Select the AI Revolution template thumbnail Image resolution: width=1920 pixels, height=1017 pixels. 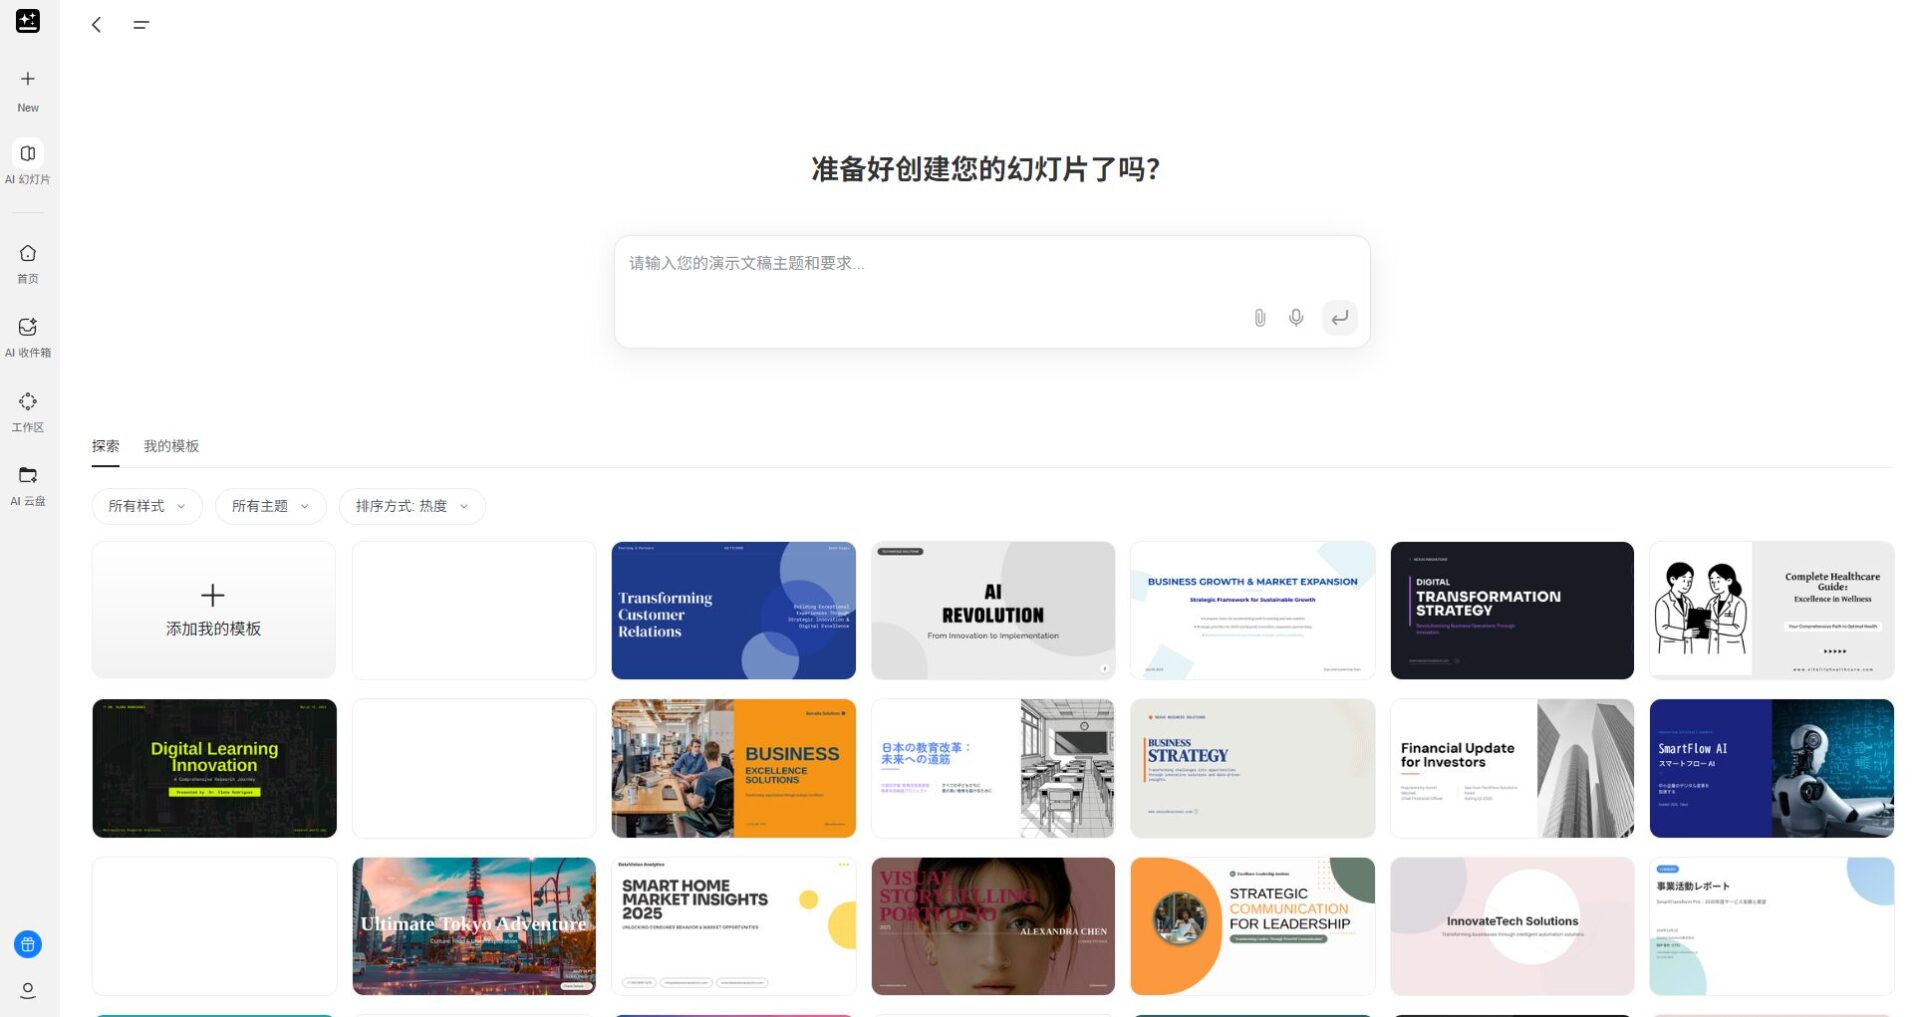[x=992, y=610]
